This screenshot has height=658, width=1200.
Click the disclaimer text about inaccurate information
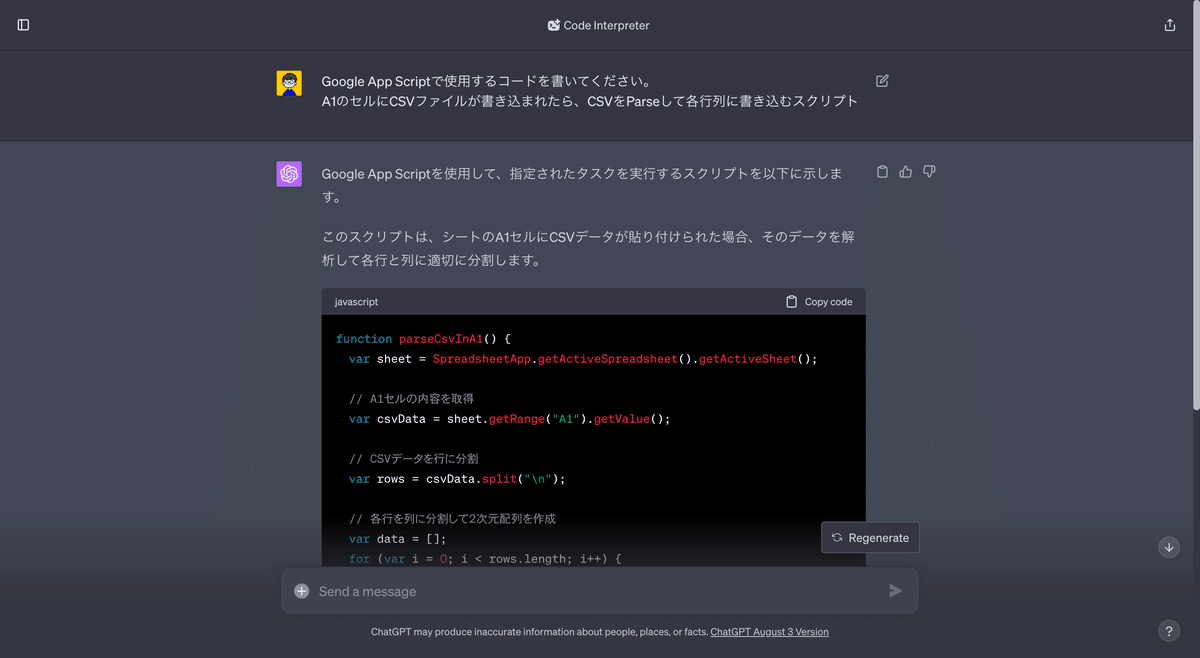[539, 632]
